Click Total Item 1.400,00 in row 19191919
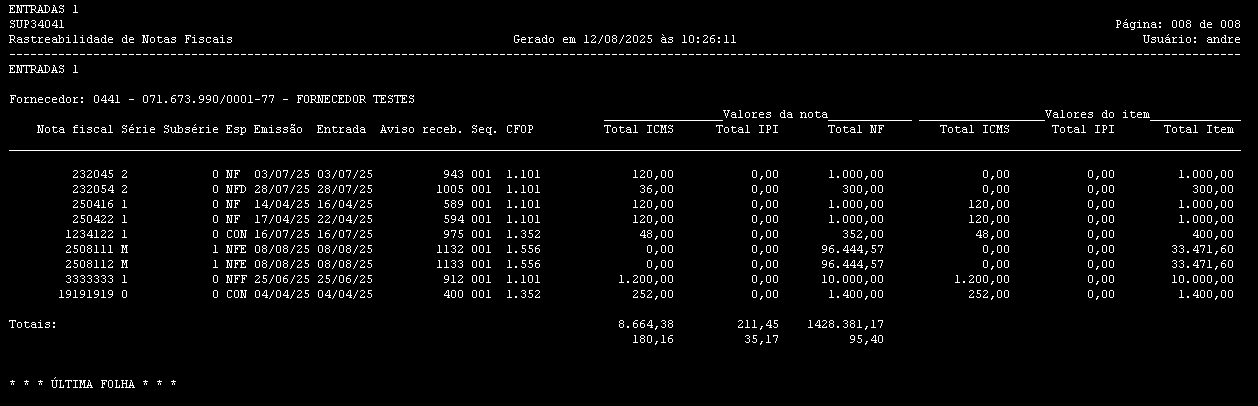The image size is (1258, 406). coord(1206,294)
